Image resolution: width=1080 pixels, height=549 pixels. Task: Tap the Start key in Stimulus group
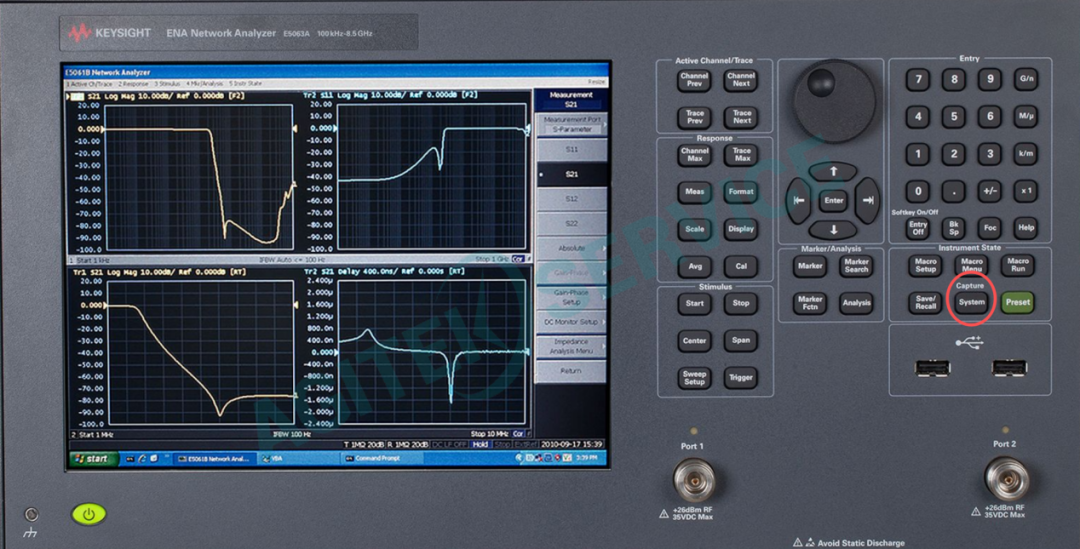(x=694, y=303)
